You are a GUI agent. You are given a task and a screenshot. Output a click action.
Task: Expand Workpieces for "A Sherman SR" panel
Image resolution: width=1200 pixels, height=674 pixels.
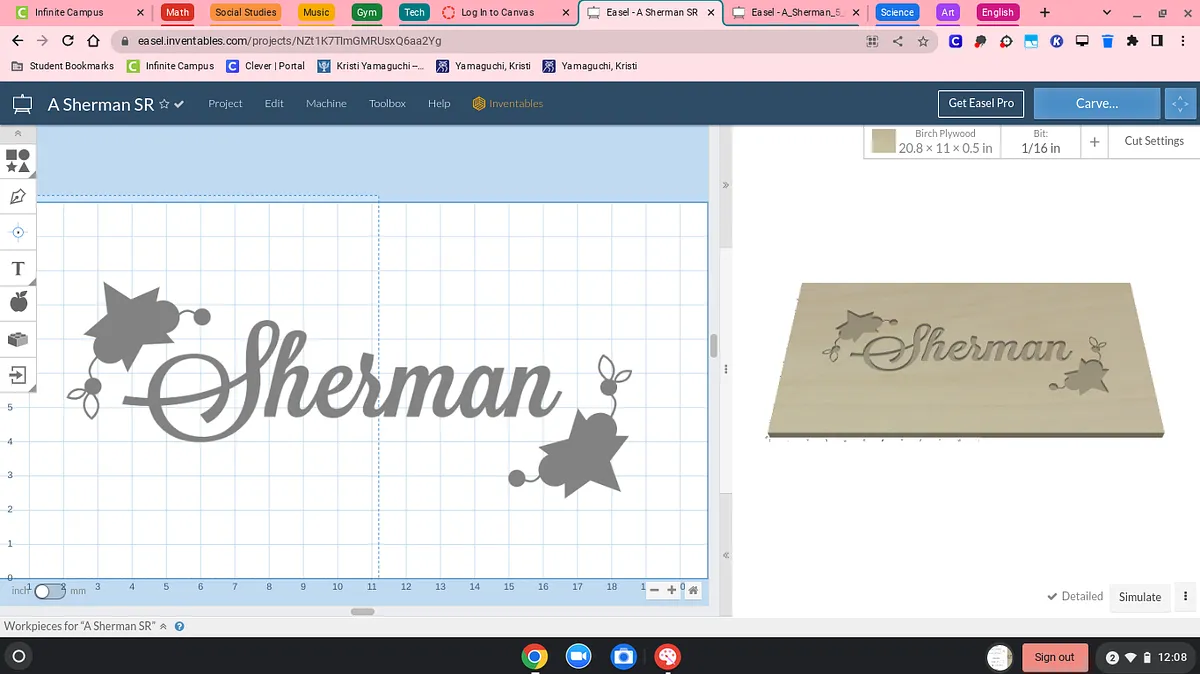163,626
